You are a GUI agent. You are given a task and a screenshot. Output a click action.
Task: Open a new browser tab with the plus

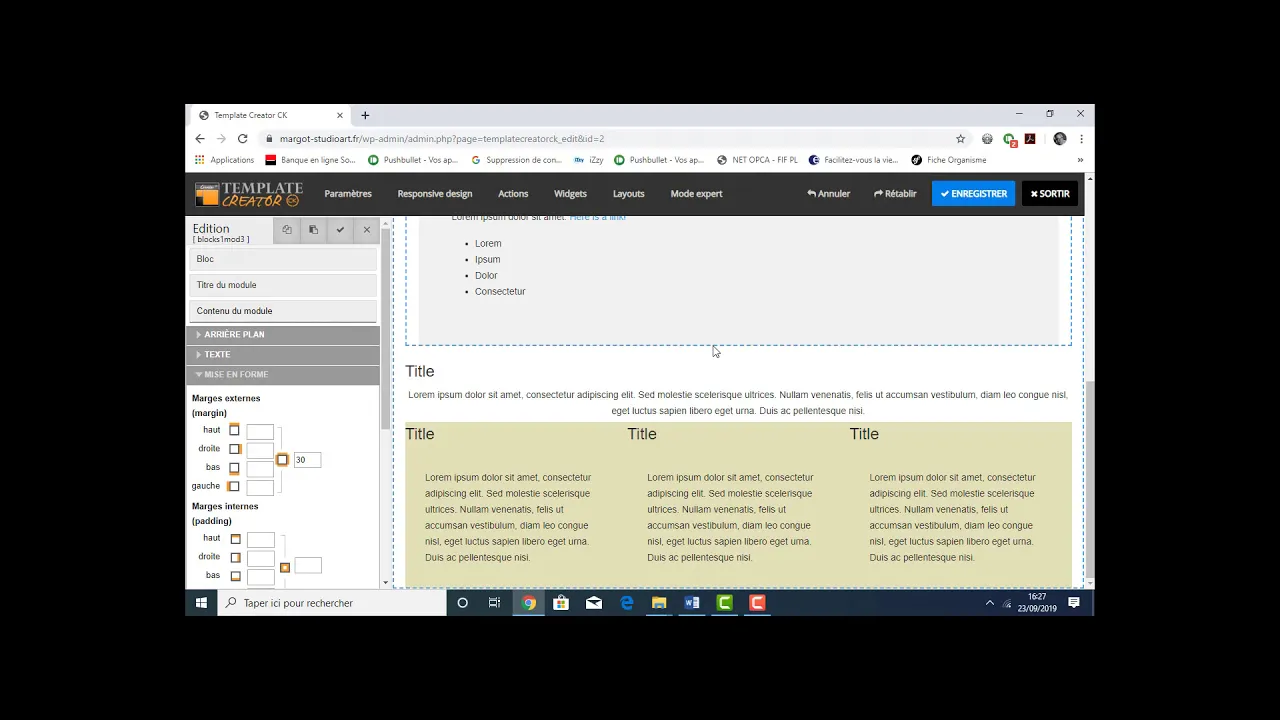pos(365,115)
